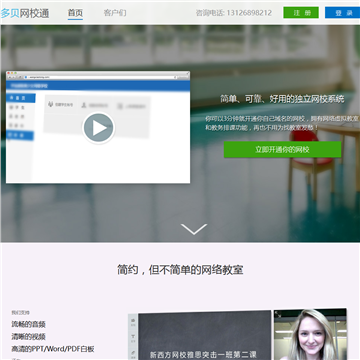Screen dimensions: 360x360
Task: Play the intro video with the play button
Action: [98, 128]
